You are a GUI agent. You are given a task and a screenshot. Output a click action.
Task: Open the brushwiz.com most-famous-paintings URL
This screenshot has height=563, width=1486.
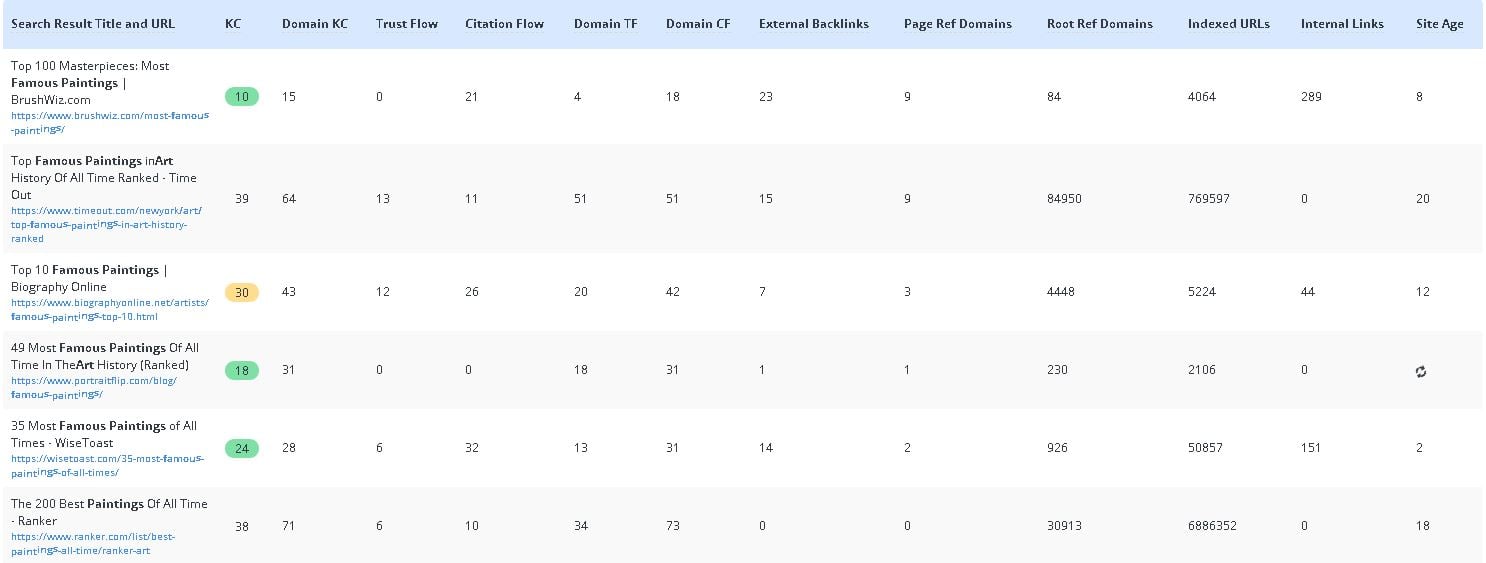point(110,122)
